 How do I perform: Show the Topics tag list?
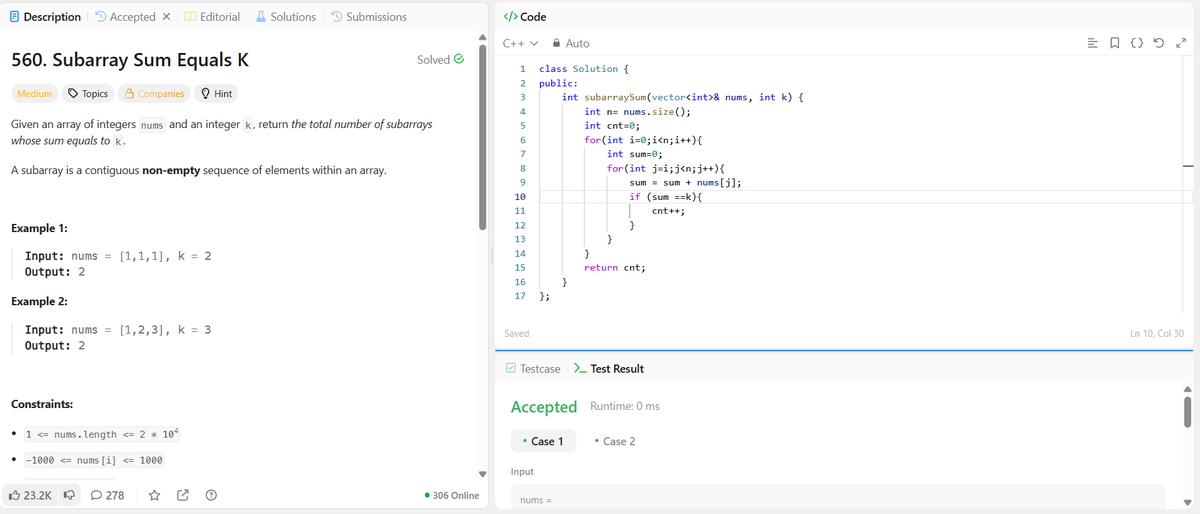point(87,93)
